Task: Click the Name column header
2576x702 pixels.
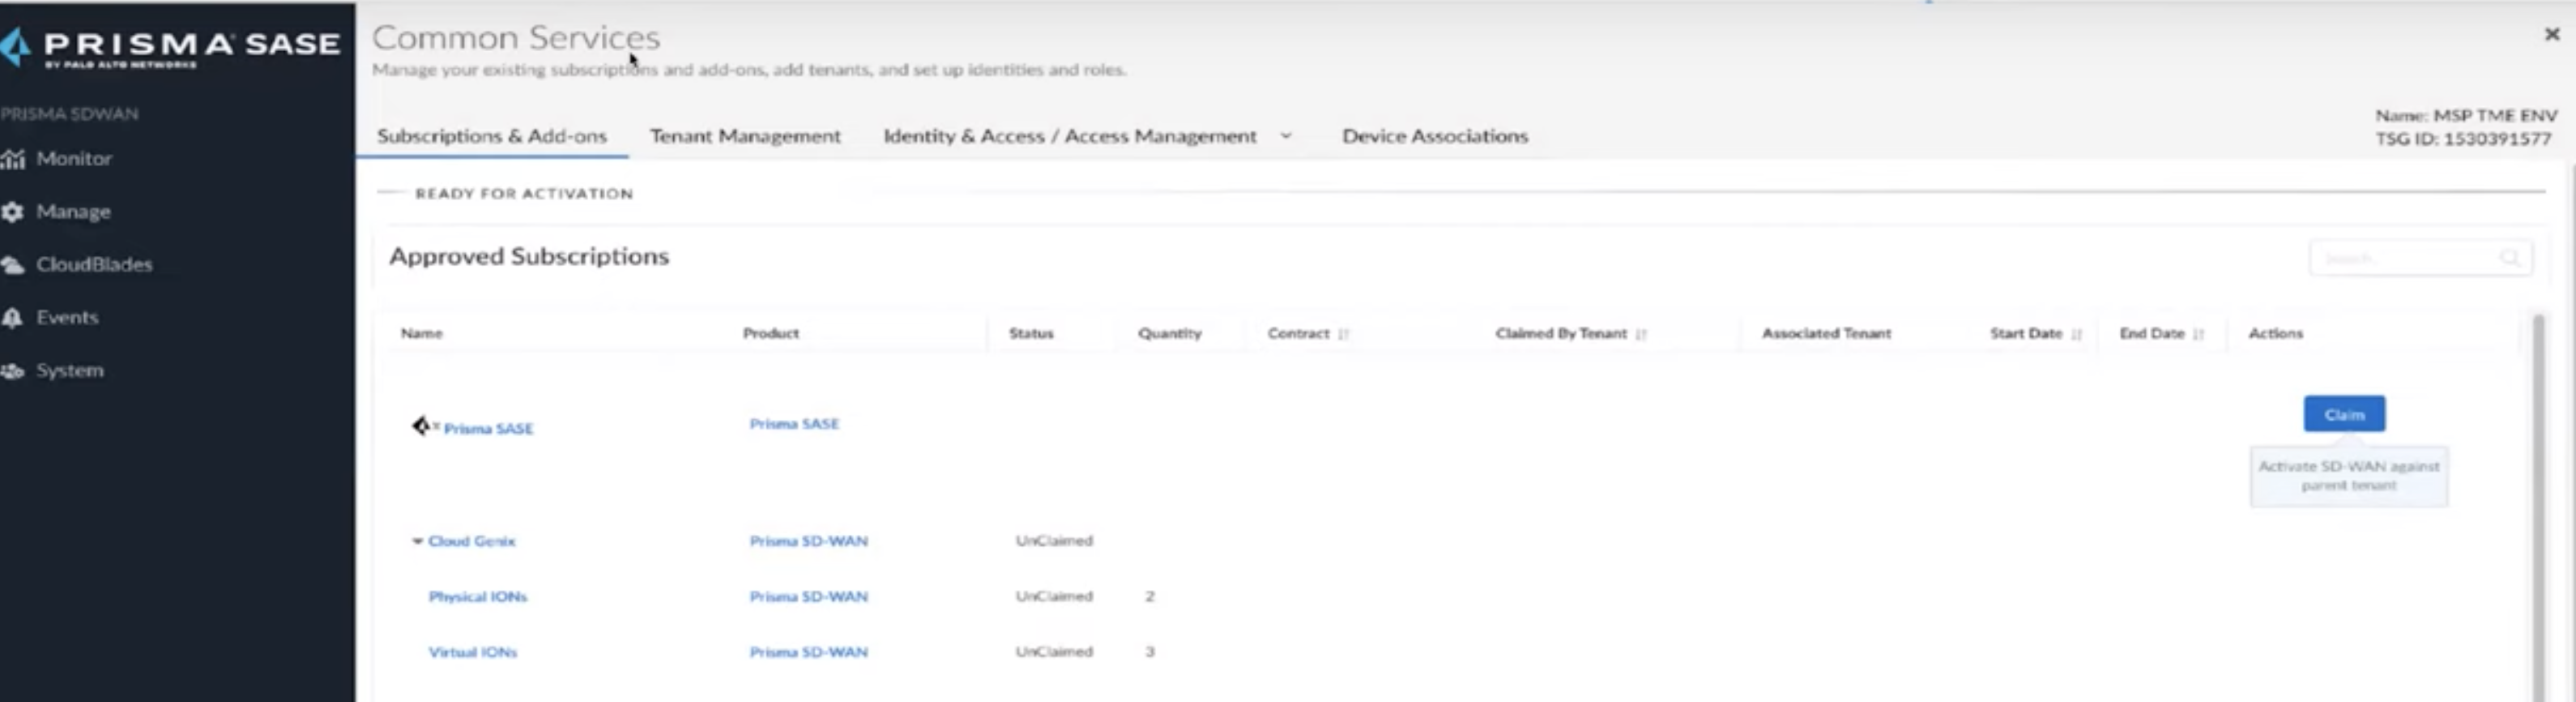Action: (x=422, y=334)
